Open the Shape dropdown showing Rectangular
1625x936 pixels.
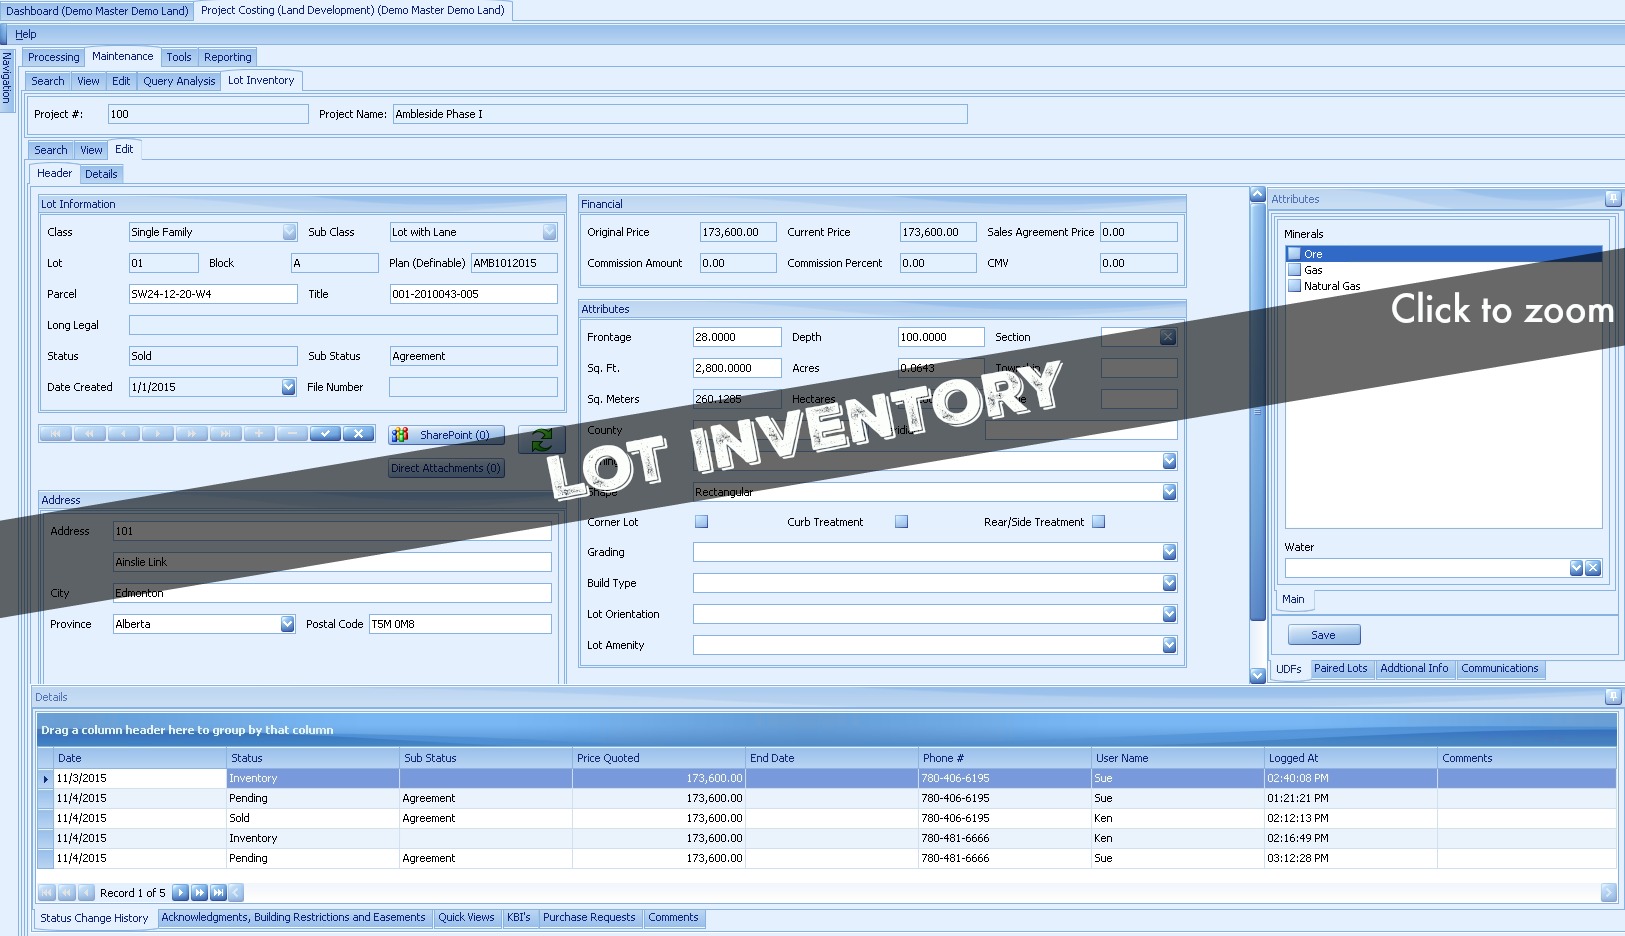click(x=1167, y=492)
